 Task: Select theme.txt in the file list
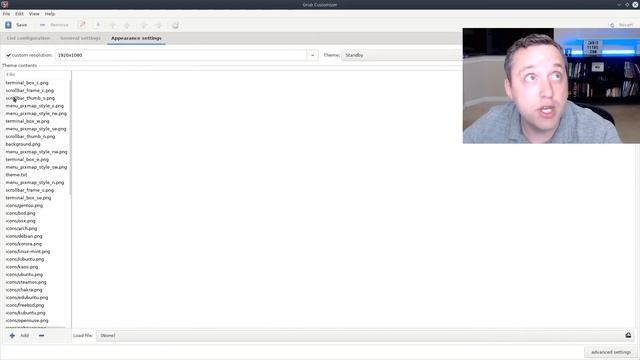pos(16,175)
